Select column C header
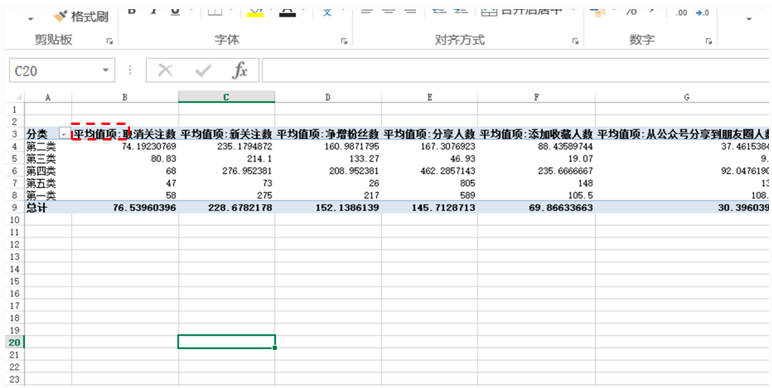The image size is (772, 388). pos(226,97)
